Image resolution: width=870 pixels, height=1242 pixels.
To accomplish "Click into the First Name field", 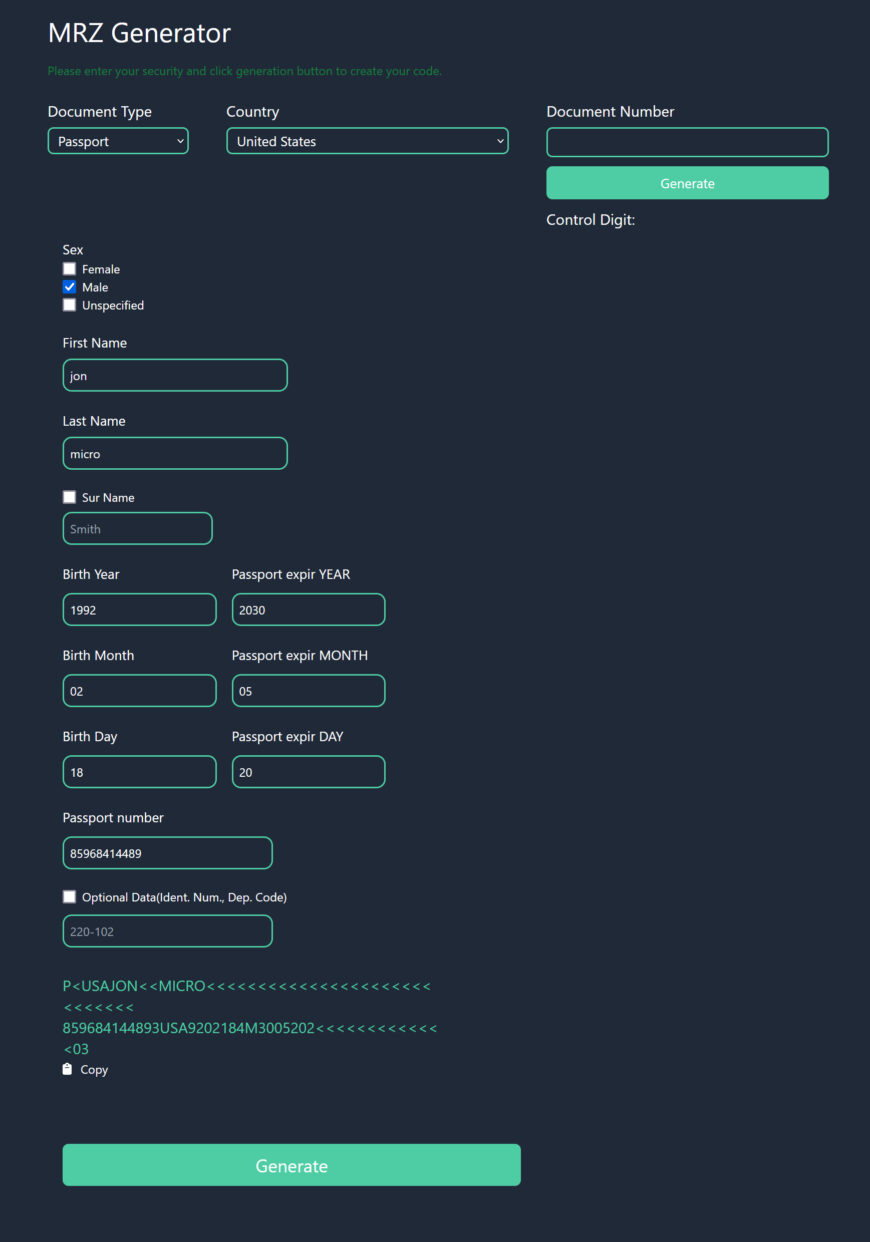I will [175, 375].
